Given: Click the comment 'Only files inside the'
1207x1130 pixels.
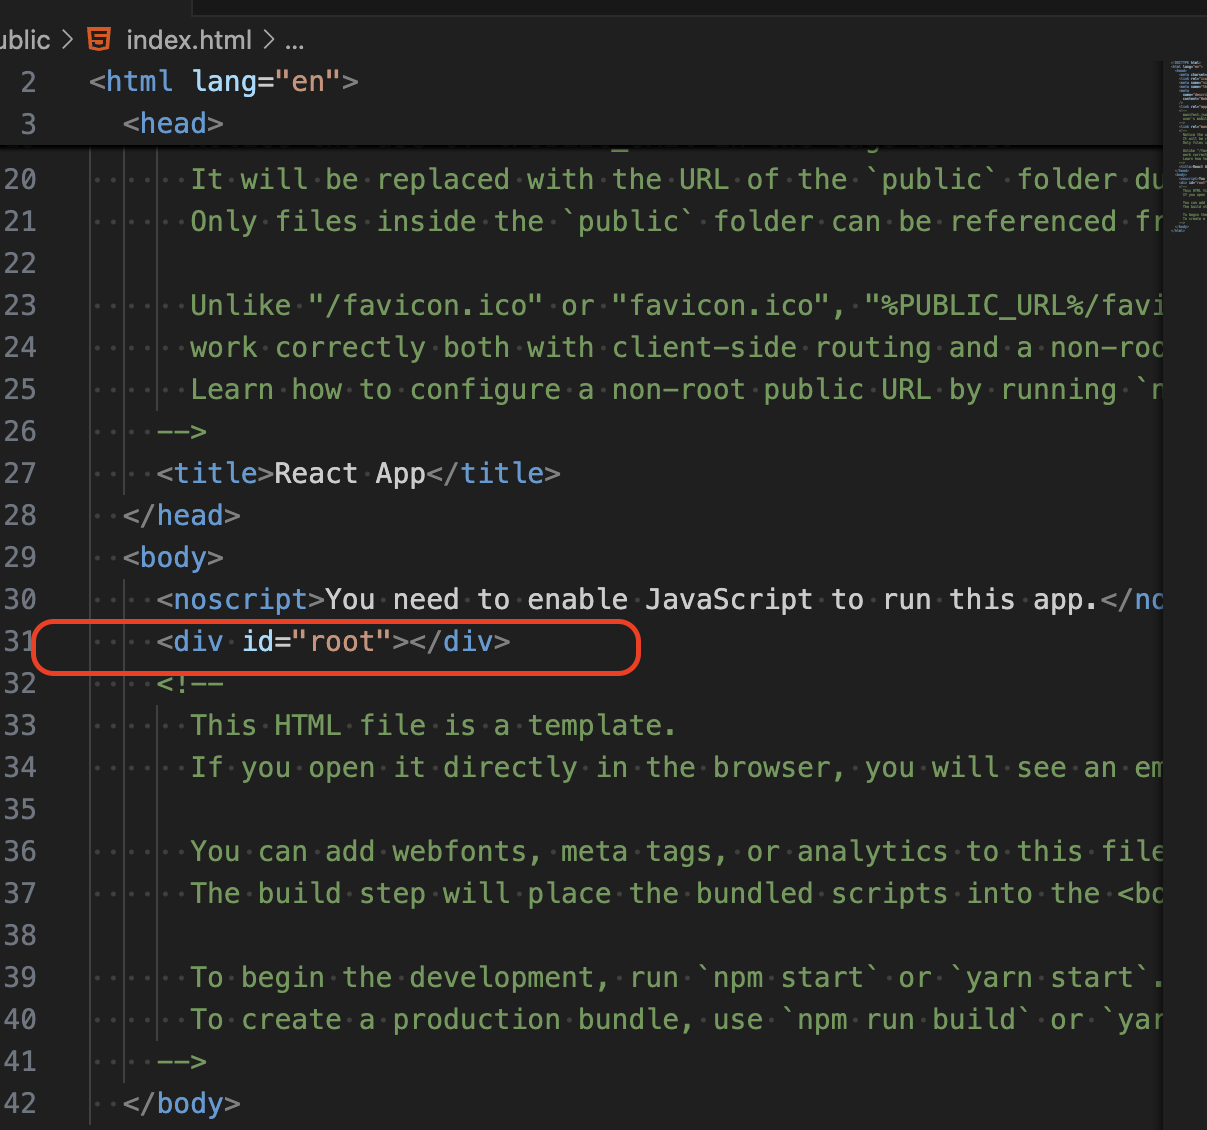Looking at the screenshot, I should pos(676,221).
